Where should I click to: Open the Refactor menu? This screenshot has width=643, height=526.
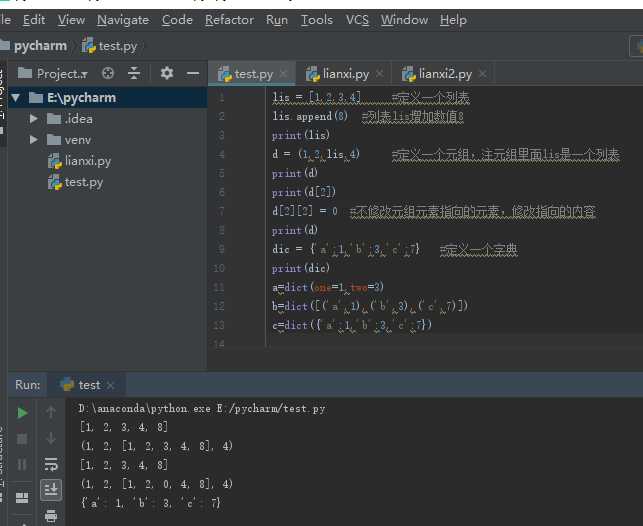pos(229,20)
